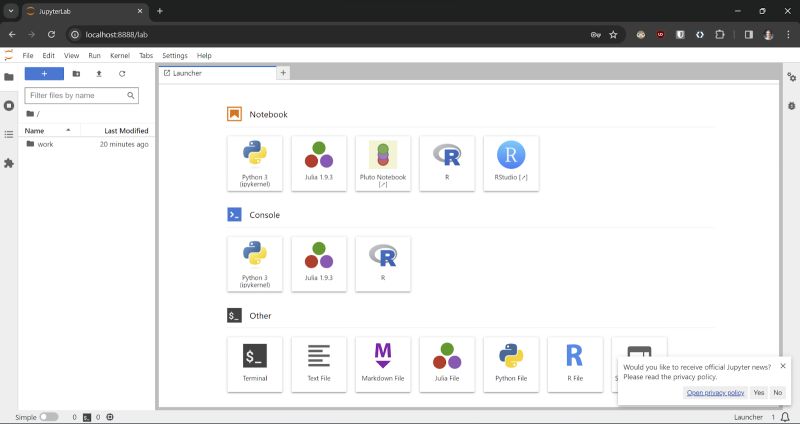Open Chrome tab search dropdown arrow

point(11,11)
